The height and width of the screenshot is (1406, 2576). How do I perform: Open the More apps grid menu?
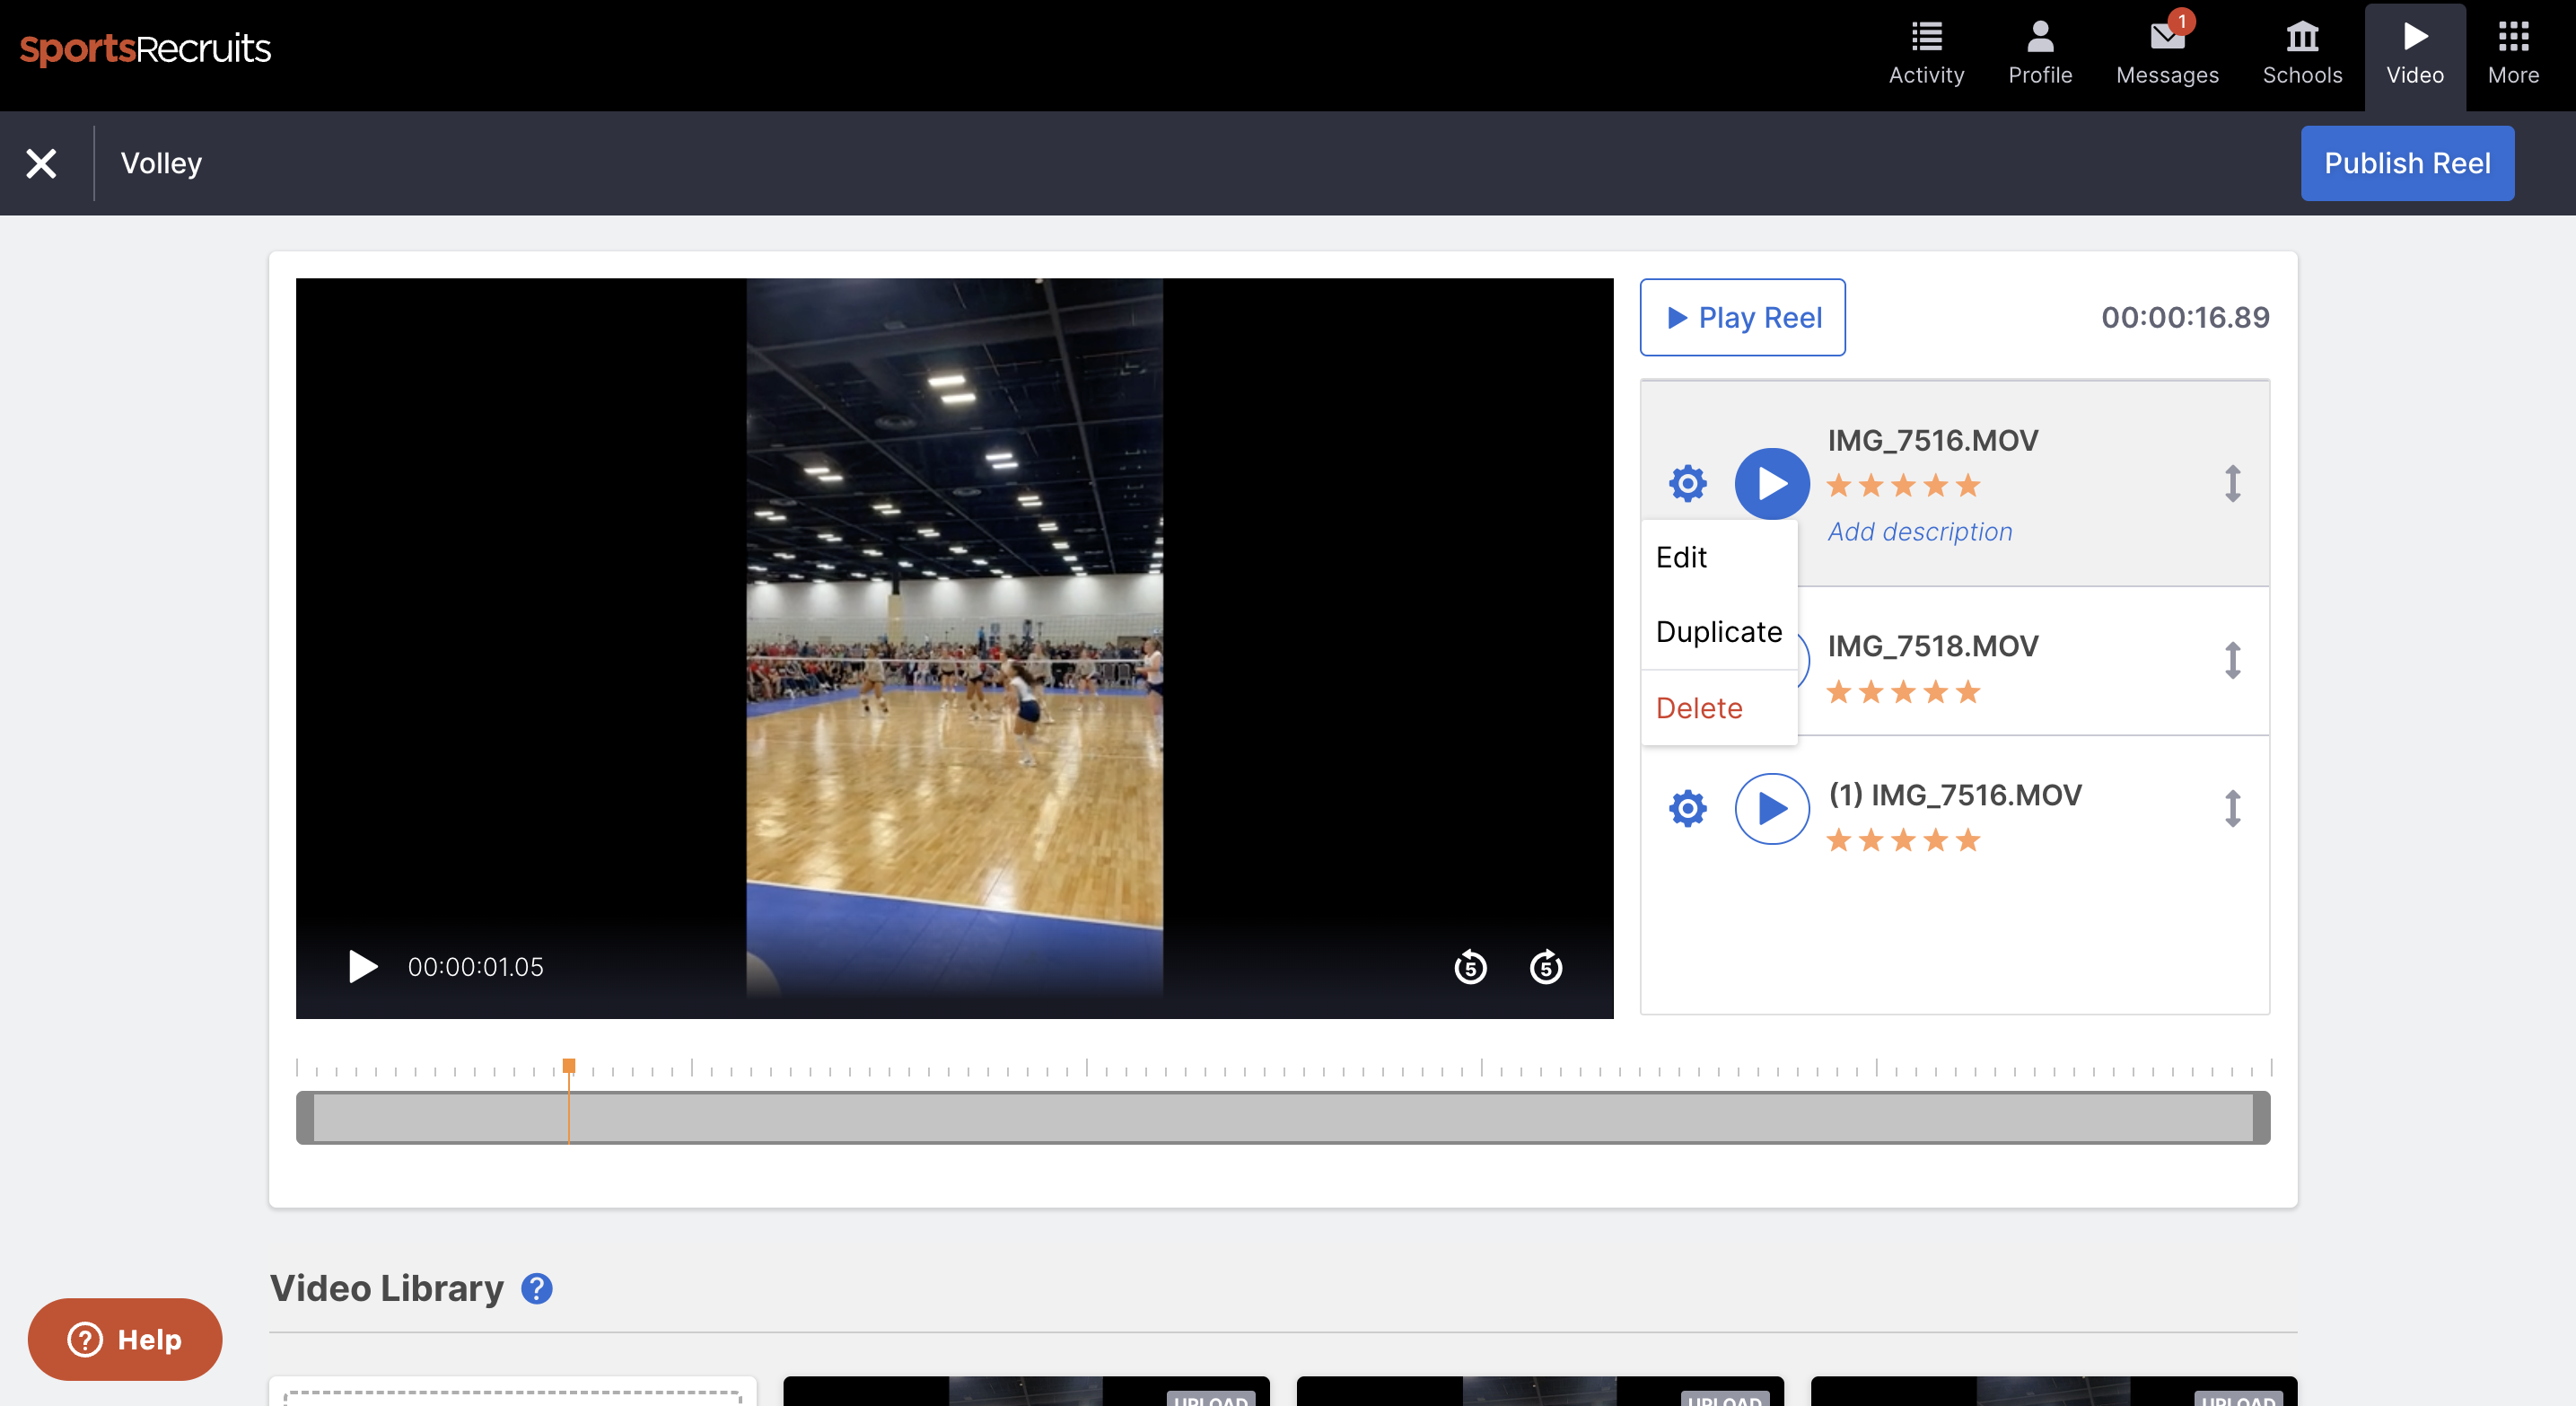coord(2512,38)
